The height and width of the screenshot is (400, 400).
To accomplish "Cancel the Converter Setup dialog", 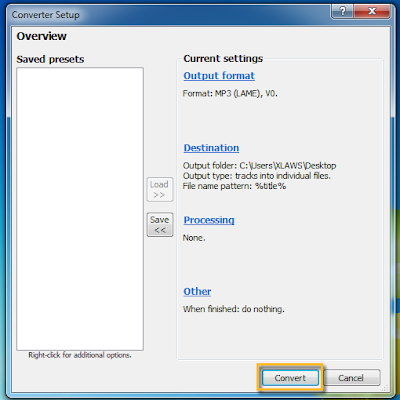I will pyautogui.click(x=351, y=378).
